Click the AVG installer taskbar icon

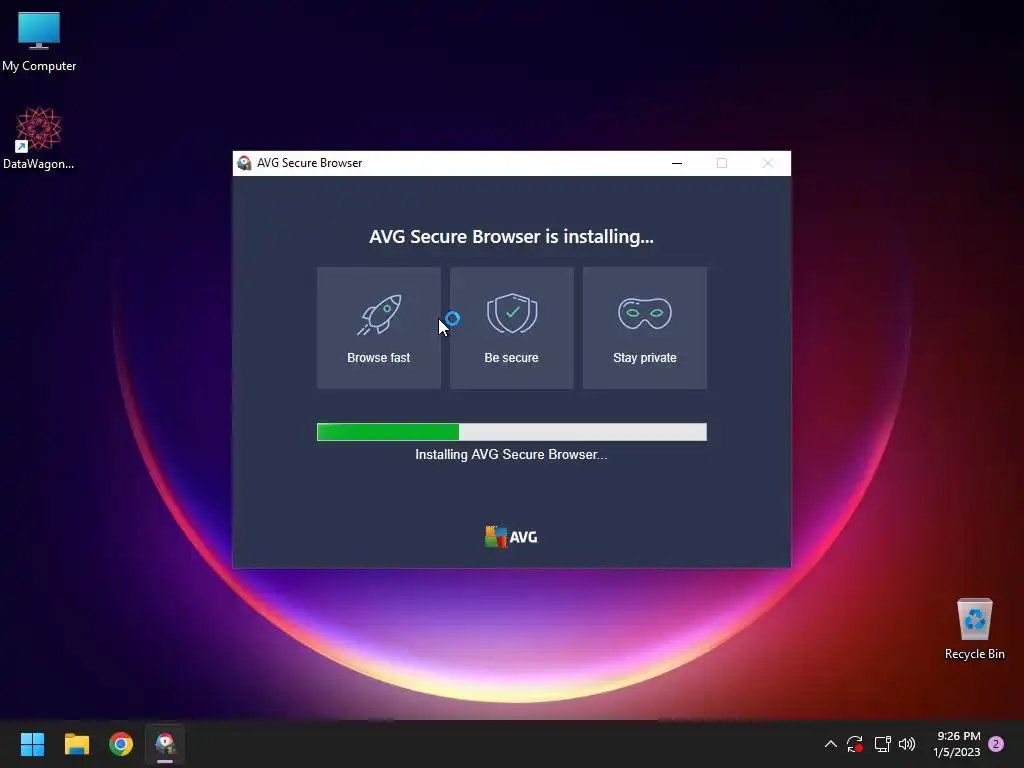coord(165,744)
